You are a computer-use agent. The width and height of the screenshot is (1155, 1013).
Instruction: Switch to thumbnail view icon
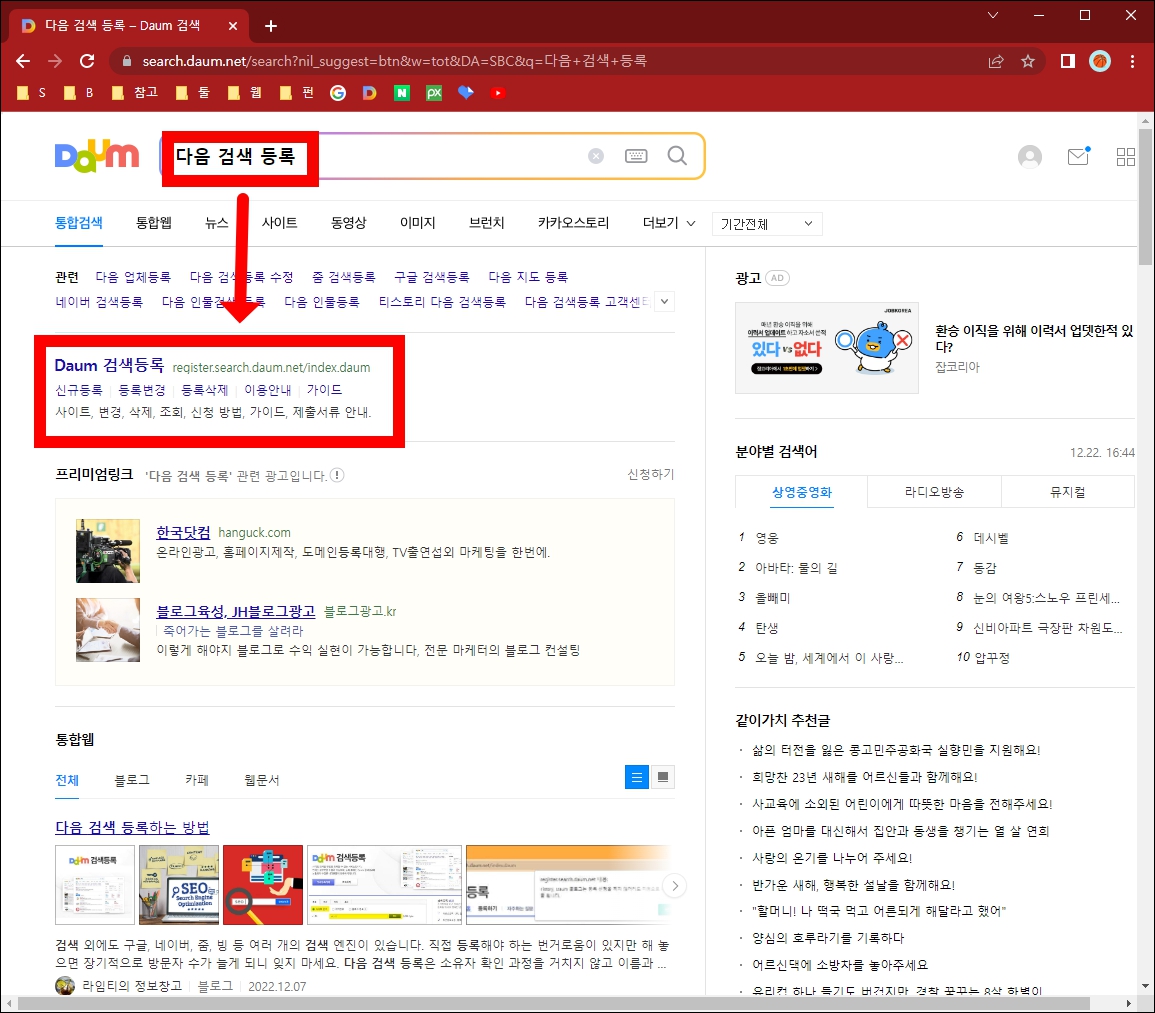663,777
